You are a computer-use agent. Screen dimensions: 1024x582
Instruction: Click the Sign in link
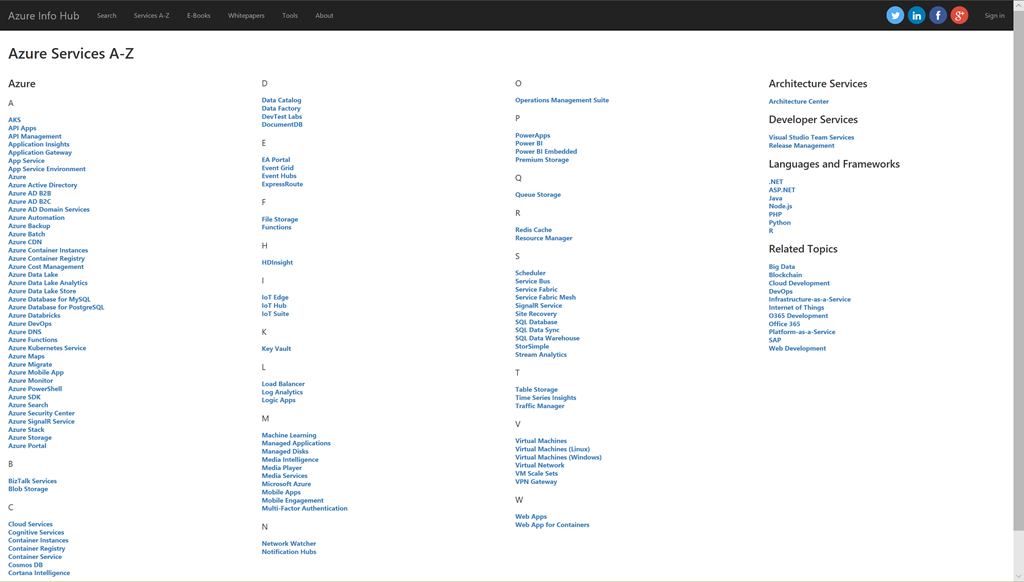(994, 16)
